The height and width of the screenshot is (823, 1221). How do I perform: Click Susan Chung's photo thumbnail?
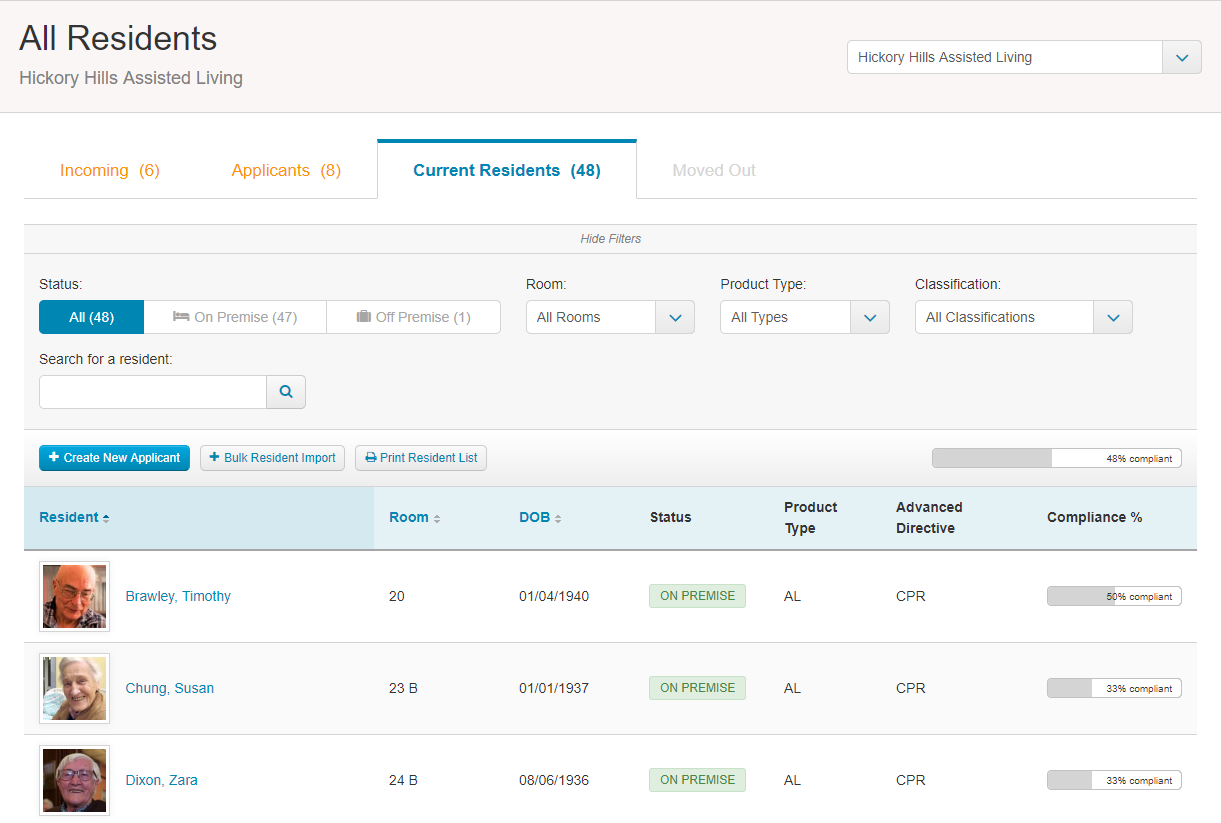click(x=74, y=688)
